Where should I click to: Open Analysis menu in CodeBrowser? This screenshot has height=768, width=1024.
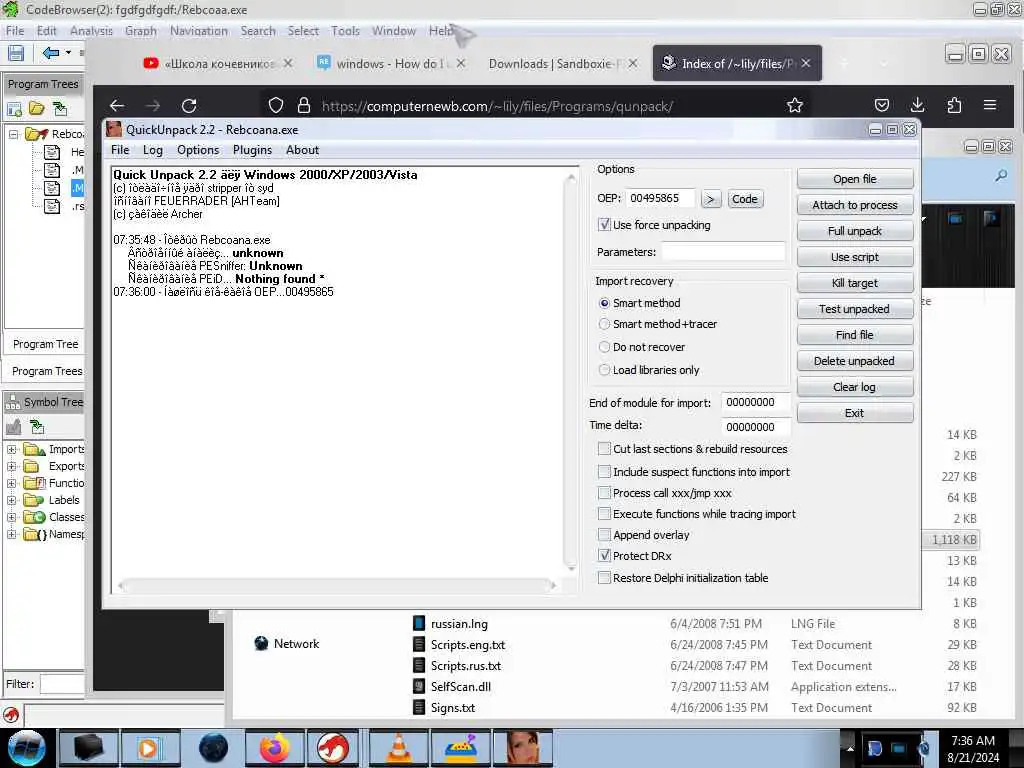[x=91, y=31]
